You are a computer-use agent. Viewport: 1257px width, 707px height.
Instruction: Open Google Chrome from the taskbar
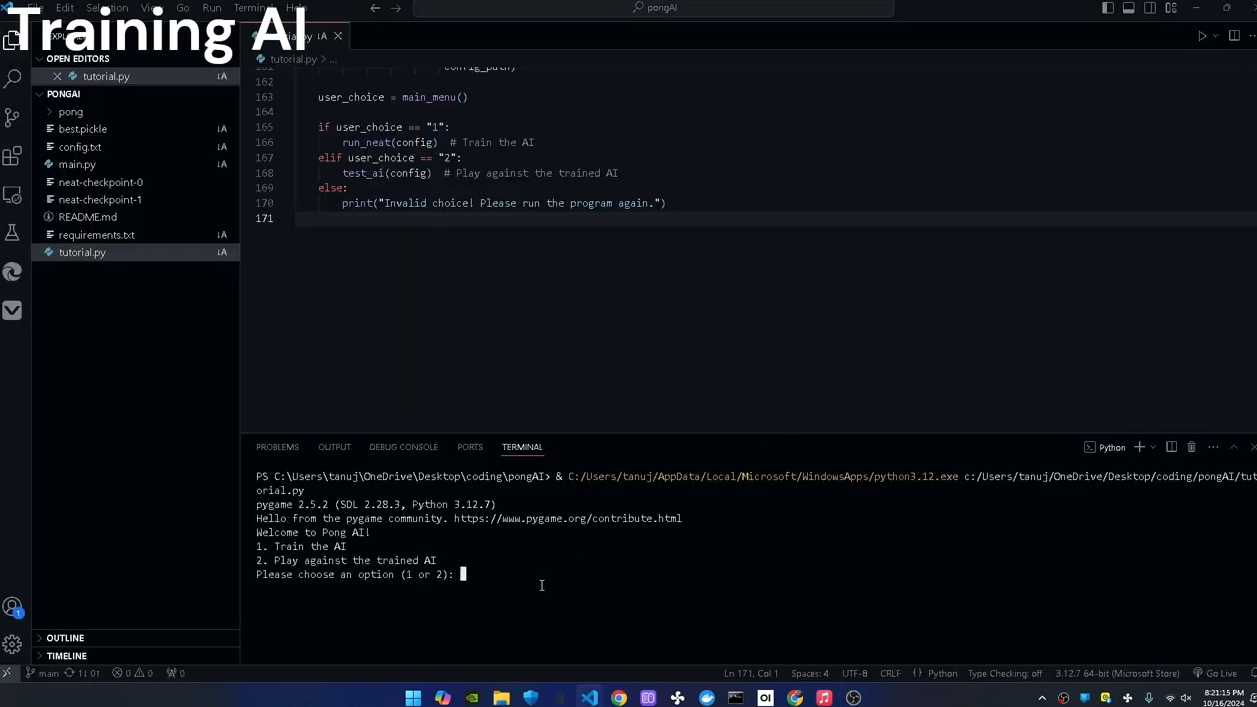(619, 698)
